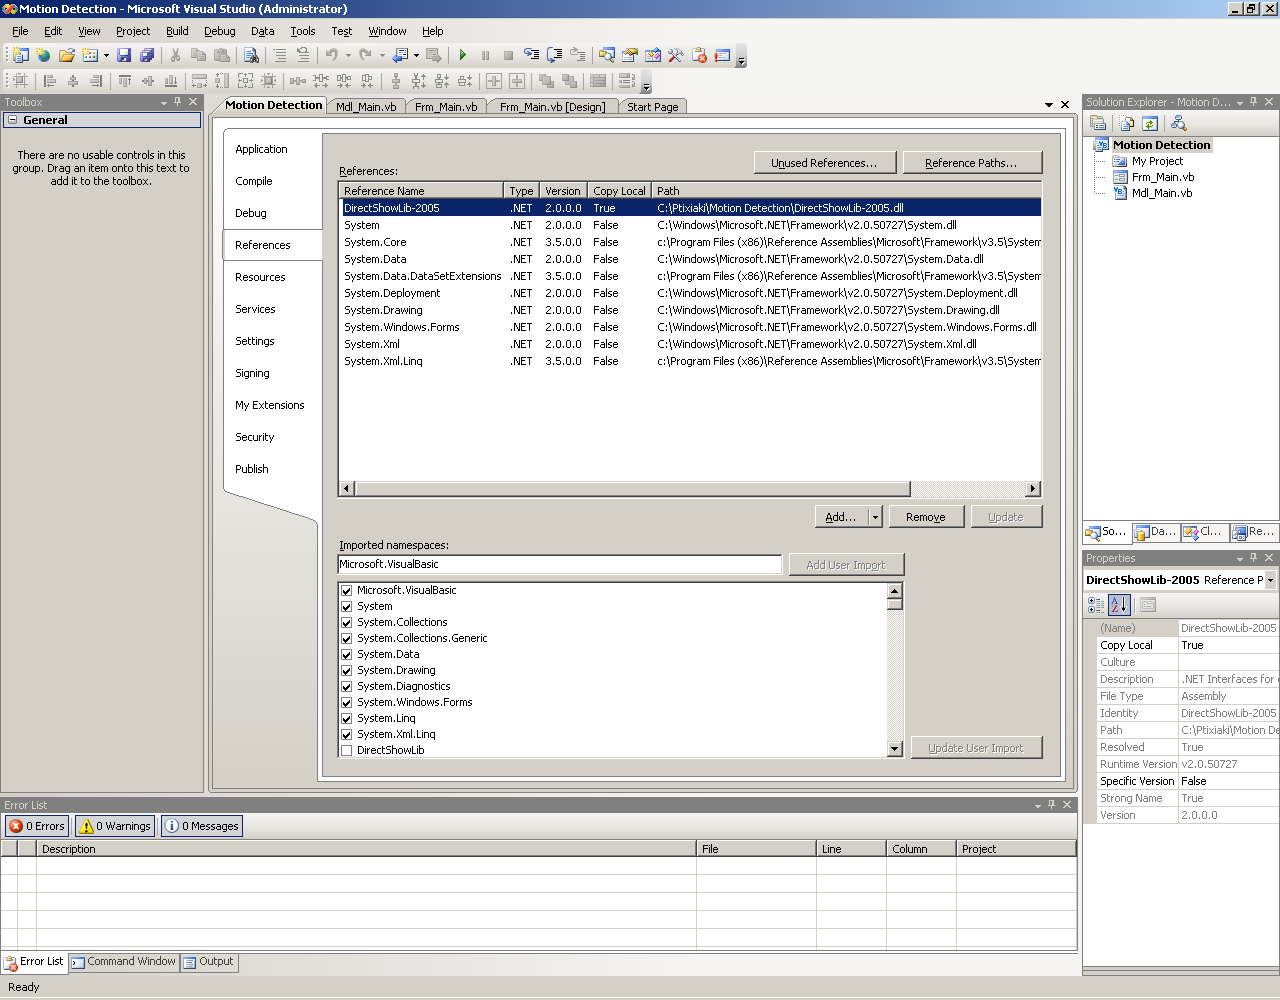1280x1000 pixels.
Task: Click the Categorized view icon in Properties panel
Action: point(1096,605)
